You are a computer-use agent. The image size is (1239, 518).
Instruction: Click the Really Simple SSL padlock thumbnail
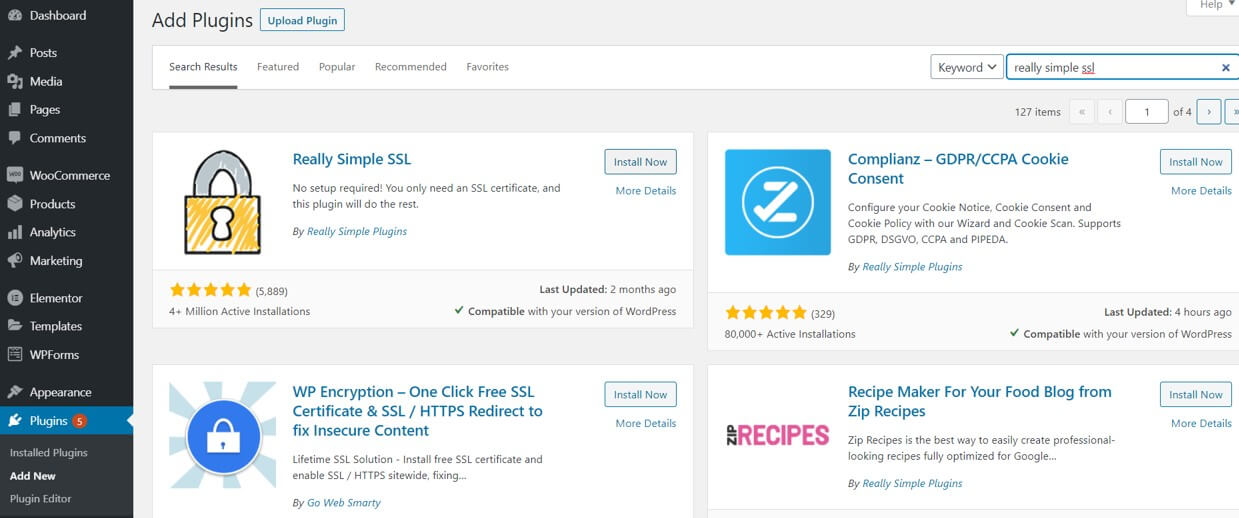[x=222, y=203]
